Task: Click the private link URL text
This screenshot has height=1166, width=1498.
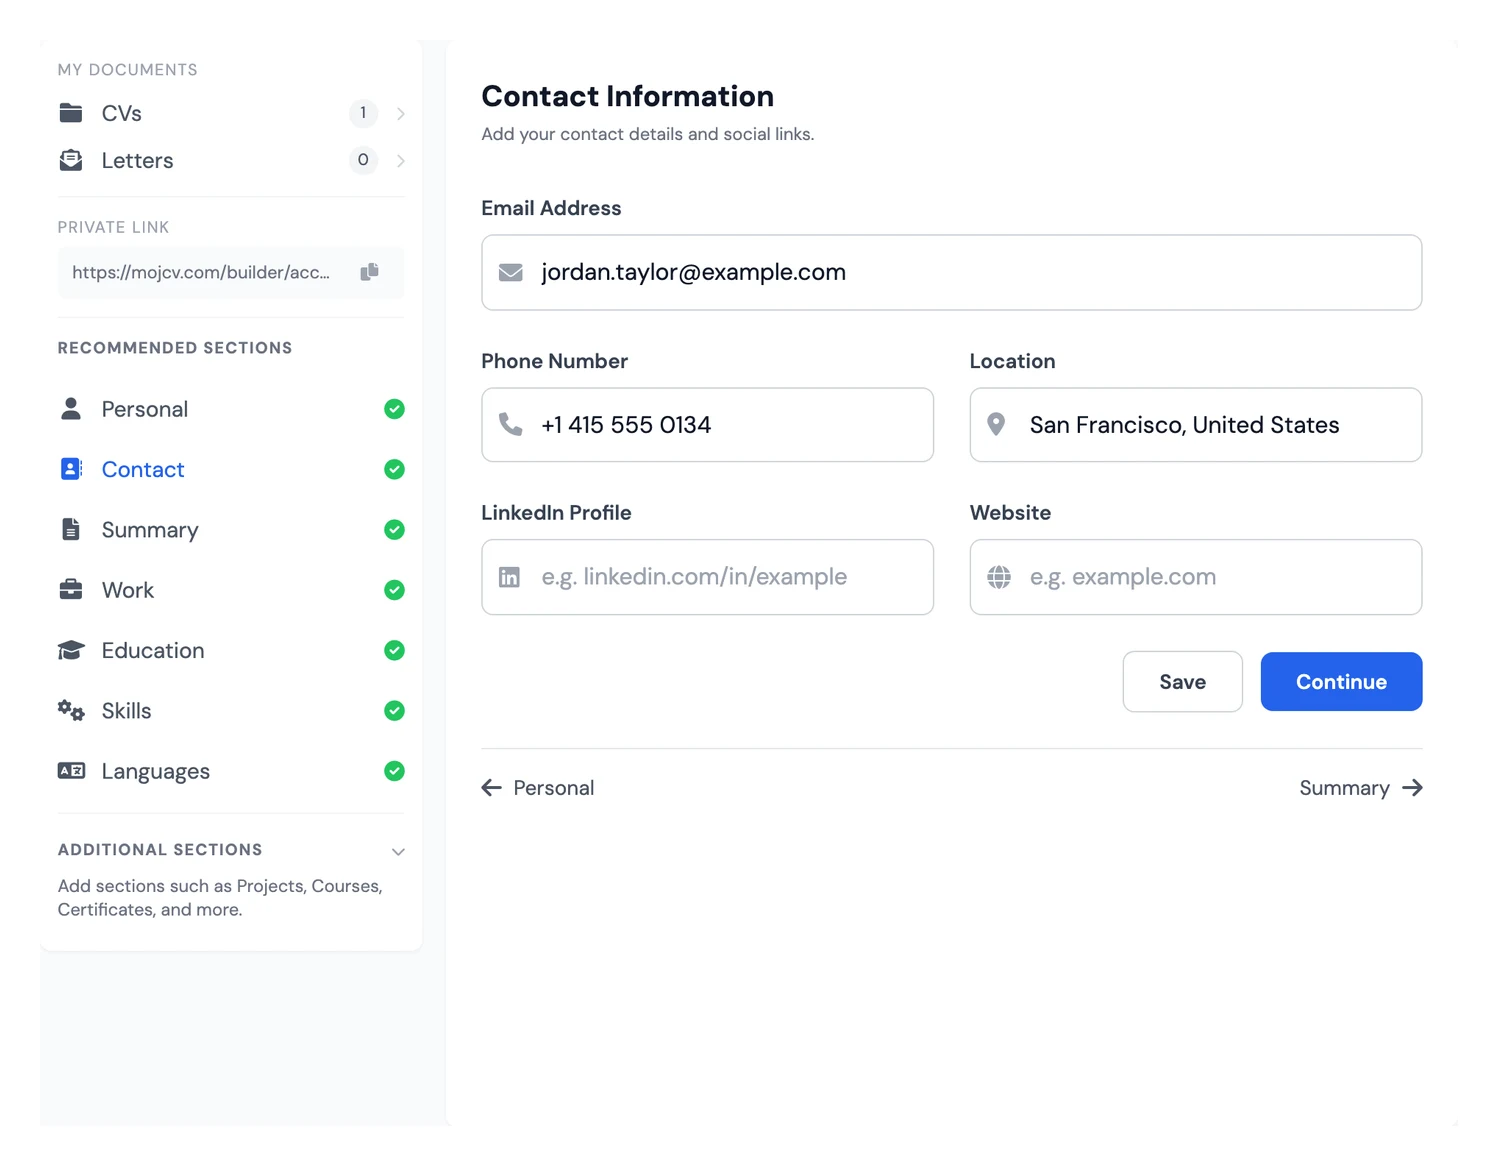Action: 201,272
